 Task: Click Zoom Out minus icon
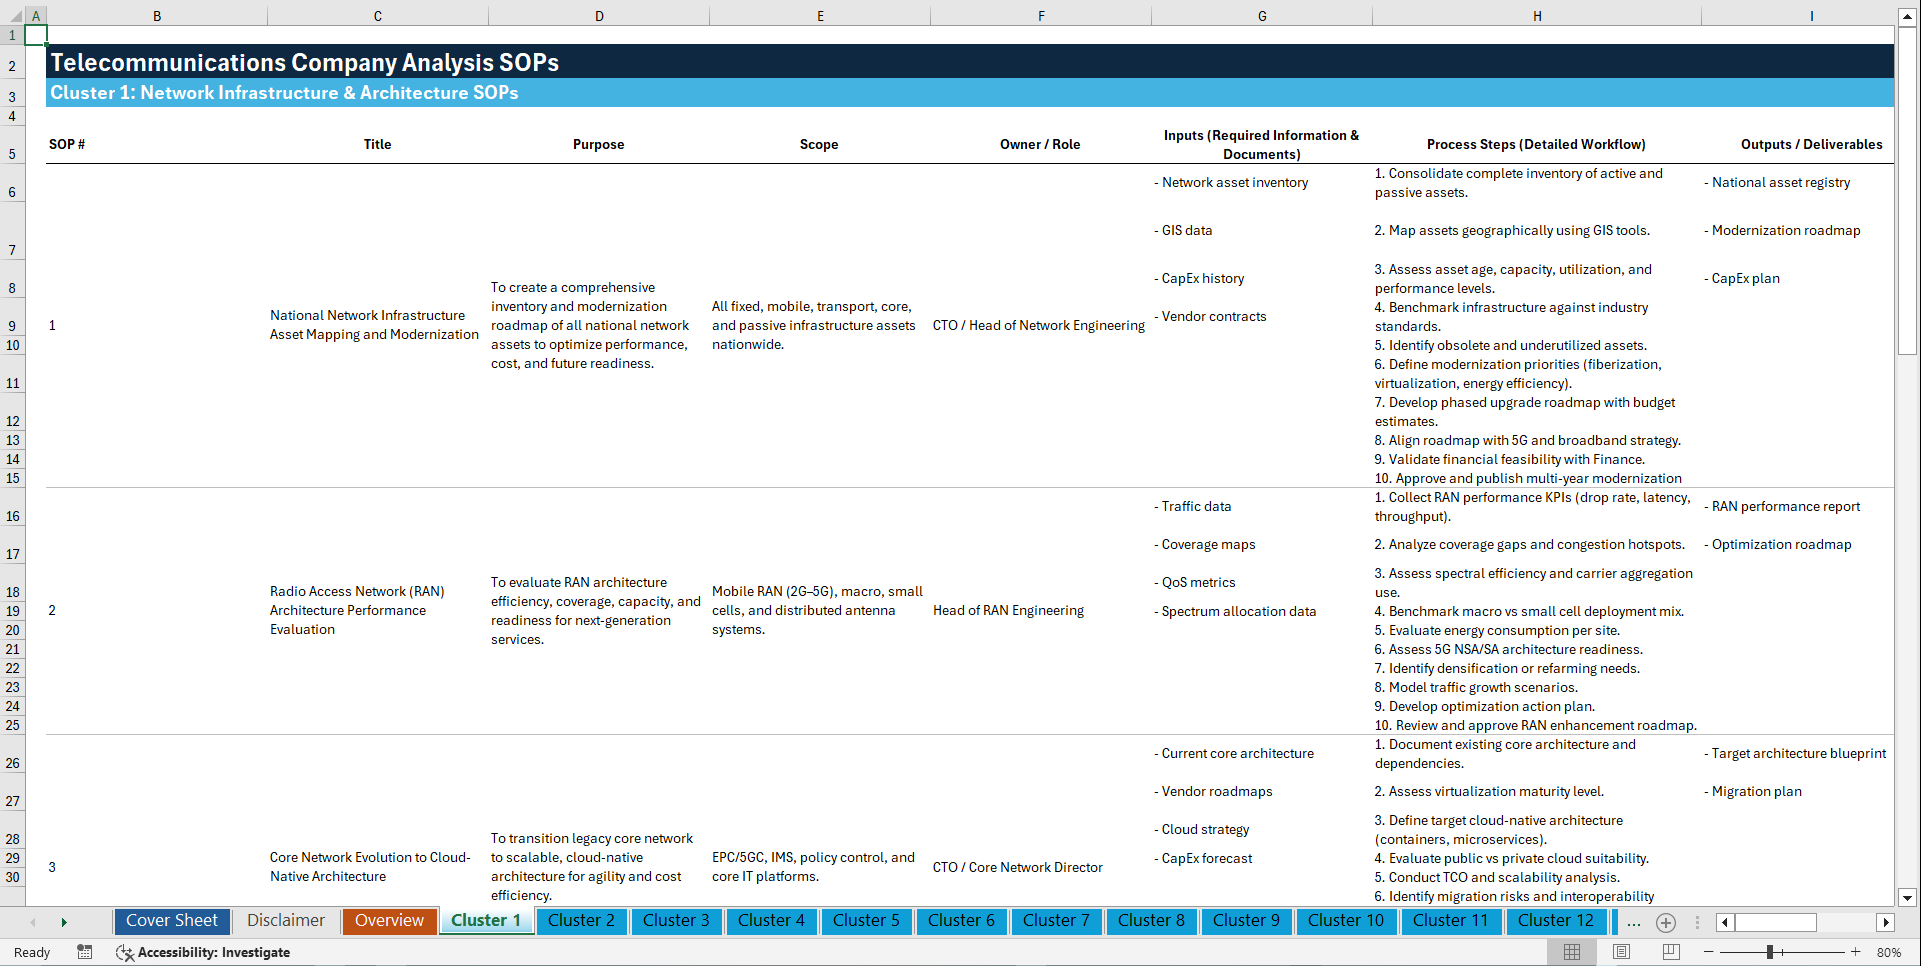(1710, 953)
